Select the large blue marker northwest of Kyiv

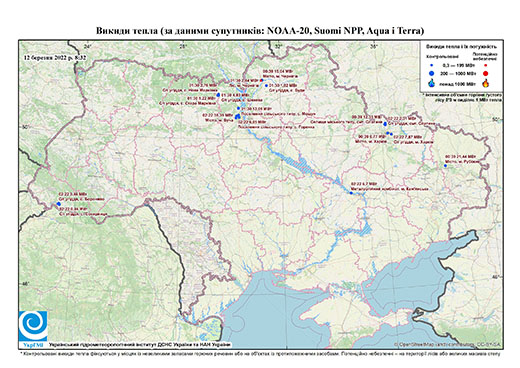tap(218, 95)
